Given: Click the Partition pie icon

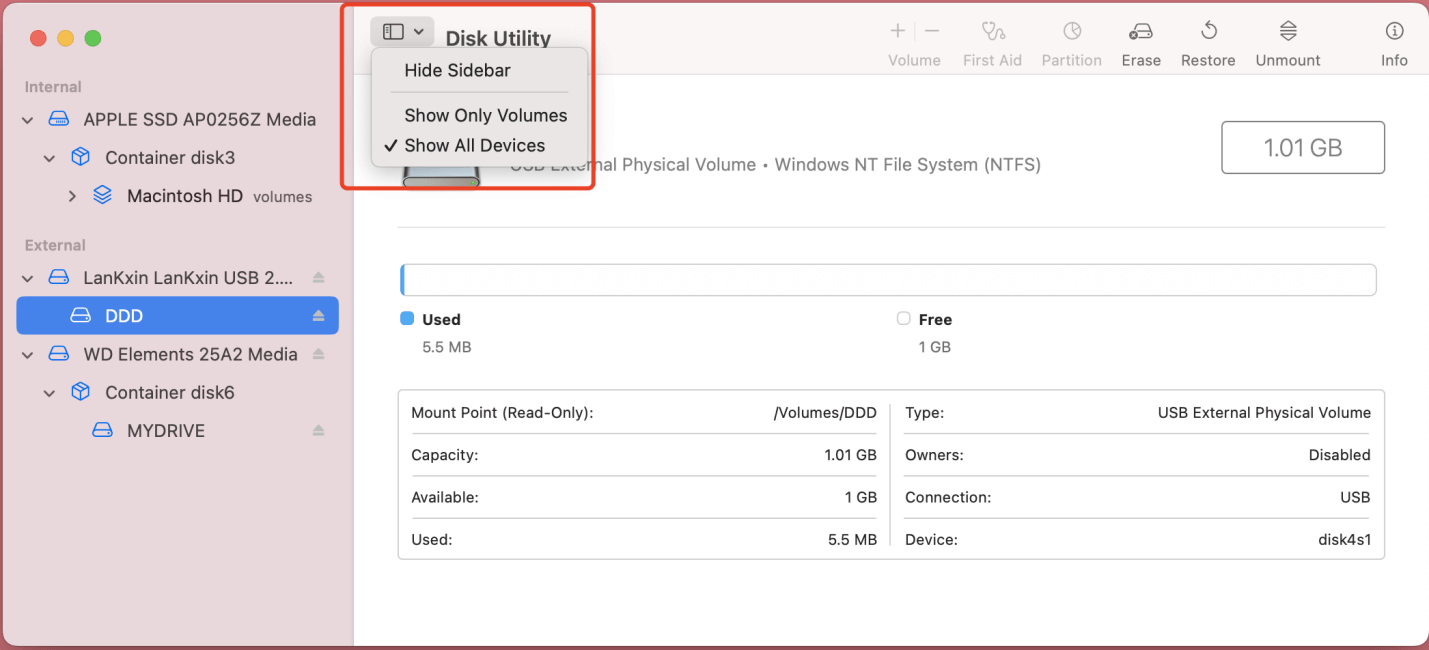Looking at the screenshot, I should pos(1071,32).
